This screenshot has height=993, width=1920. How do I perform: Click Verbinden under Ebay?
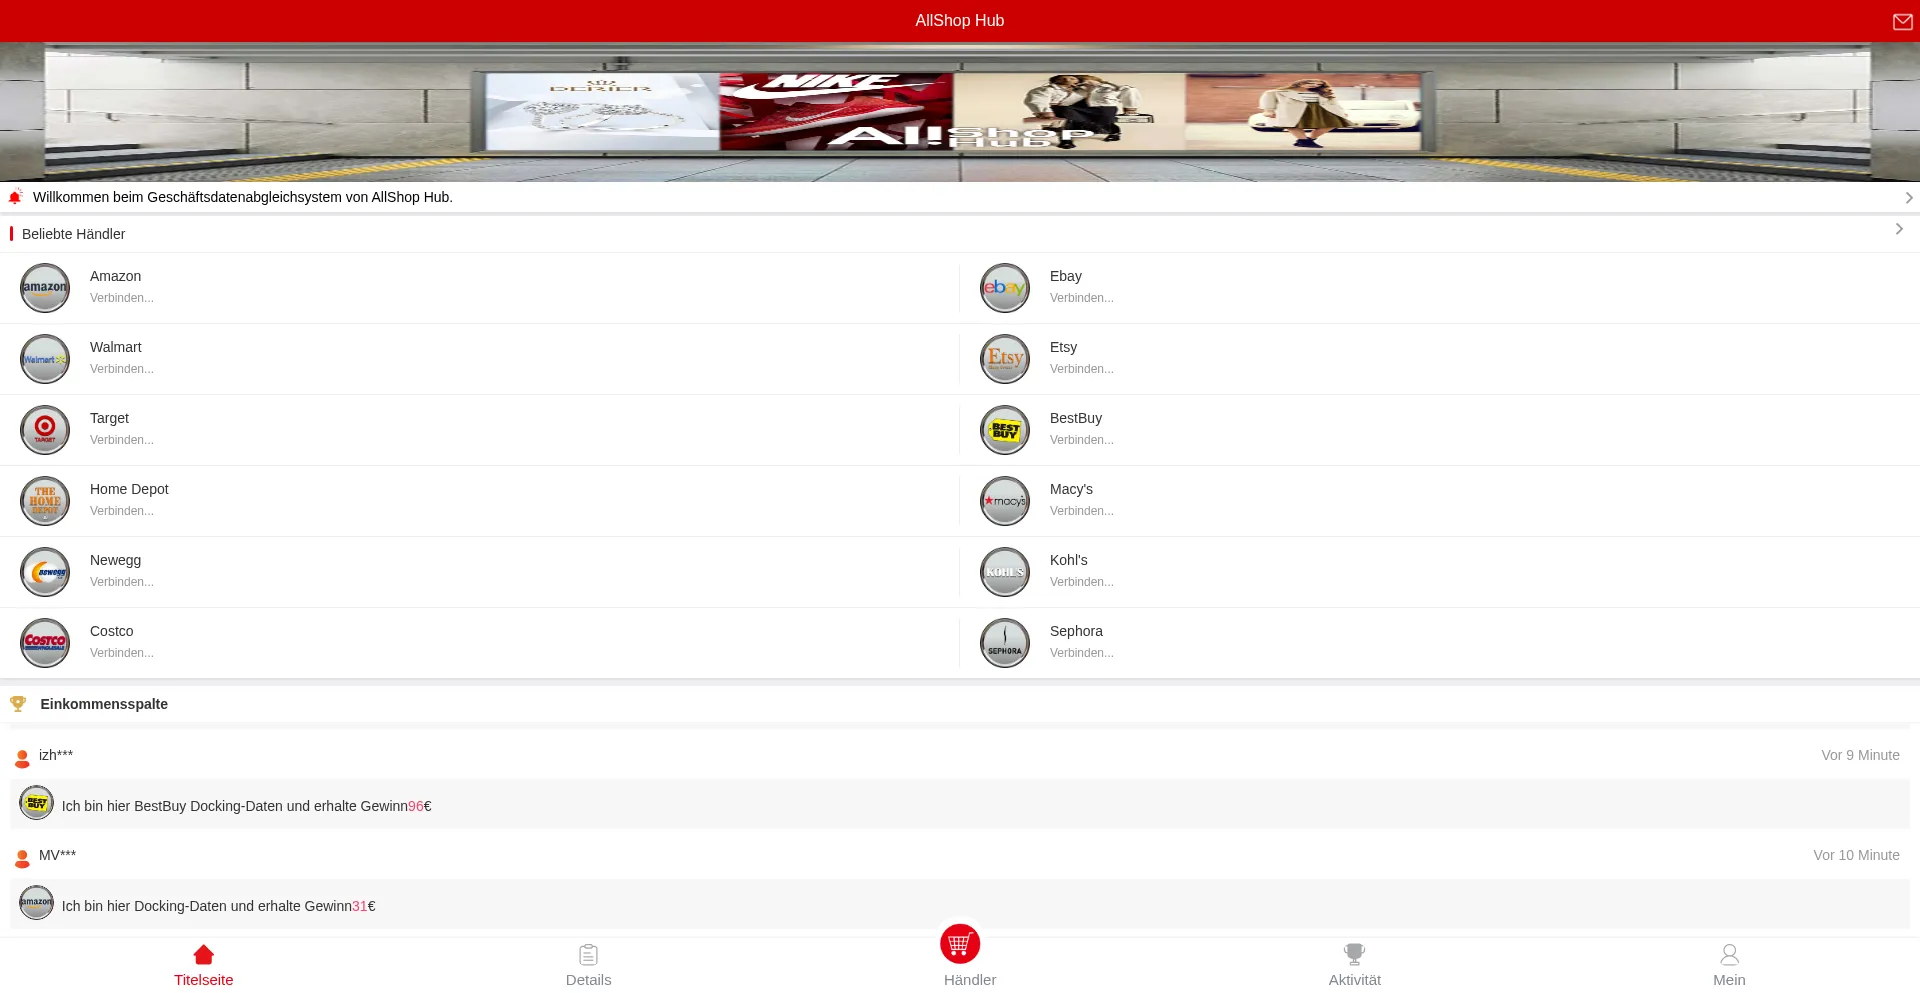1082,298
